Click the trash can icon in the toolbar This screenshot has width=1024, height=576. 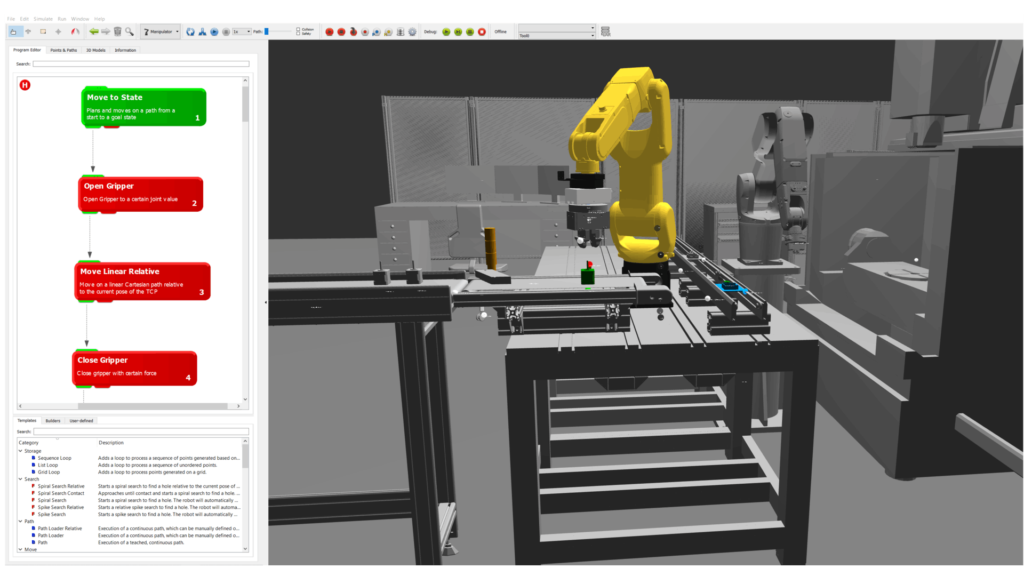point(116,31)
